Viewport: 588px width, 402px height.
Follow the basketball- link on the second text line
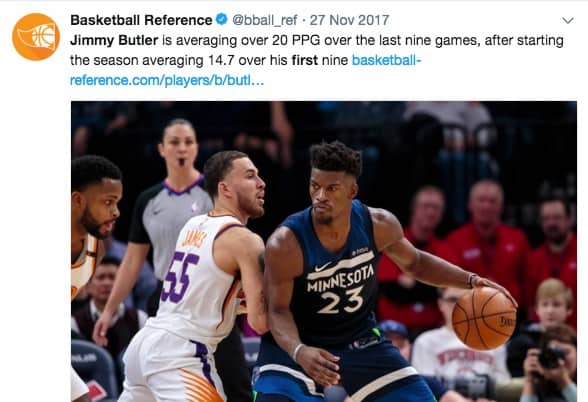coord(387,60)
